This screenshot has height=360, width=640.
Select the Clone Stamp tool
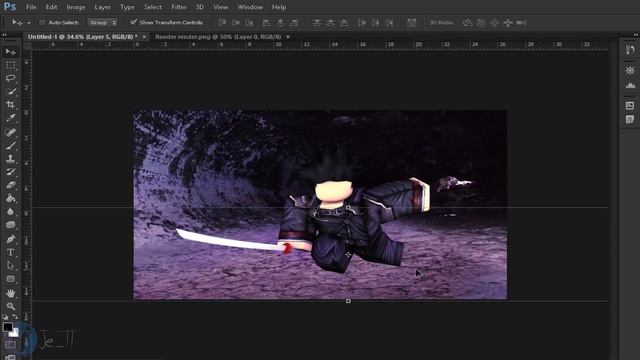click(x=11, y=159)
